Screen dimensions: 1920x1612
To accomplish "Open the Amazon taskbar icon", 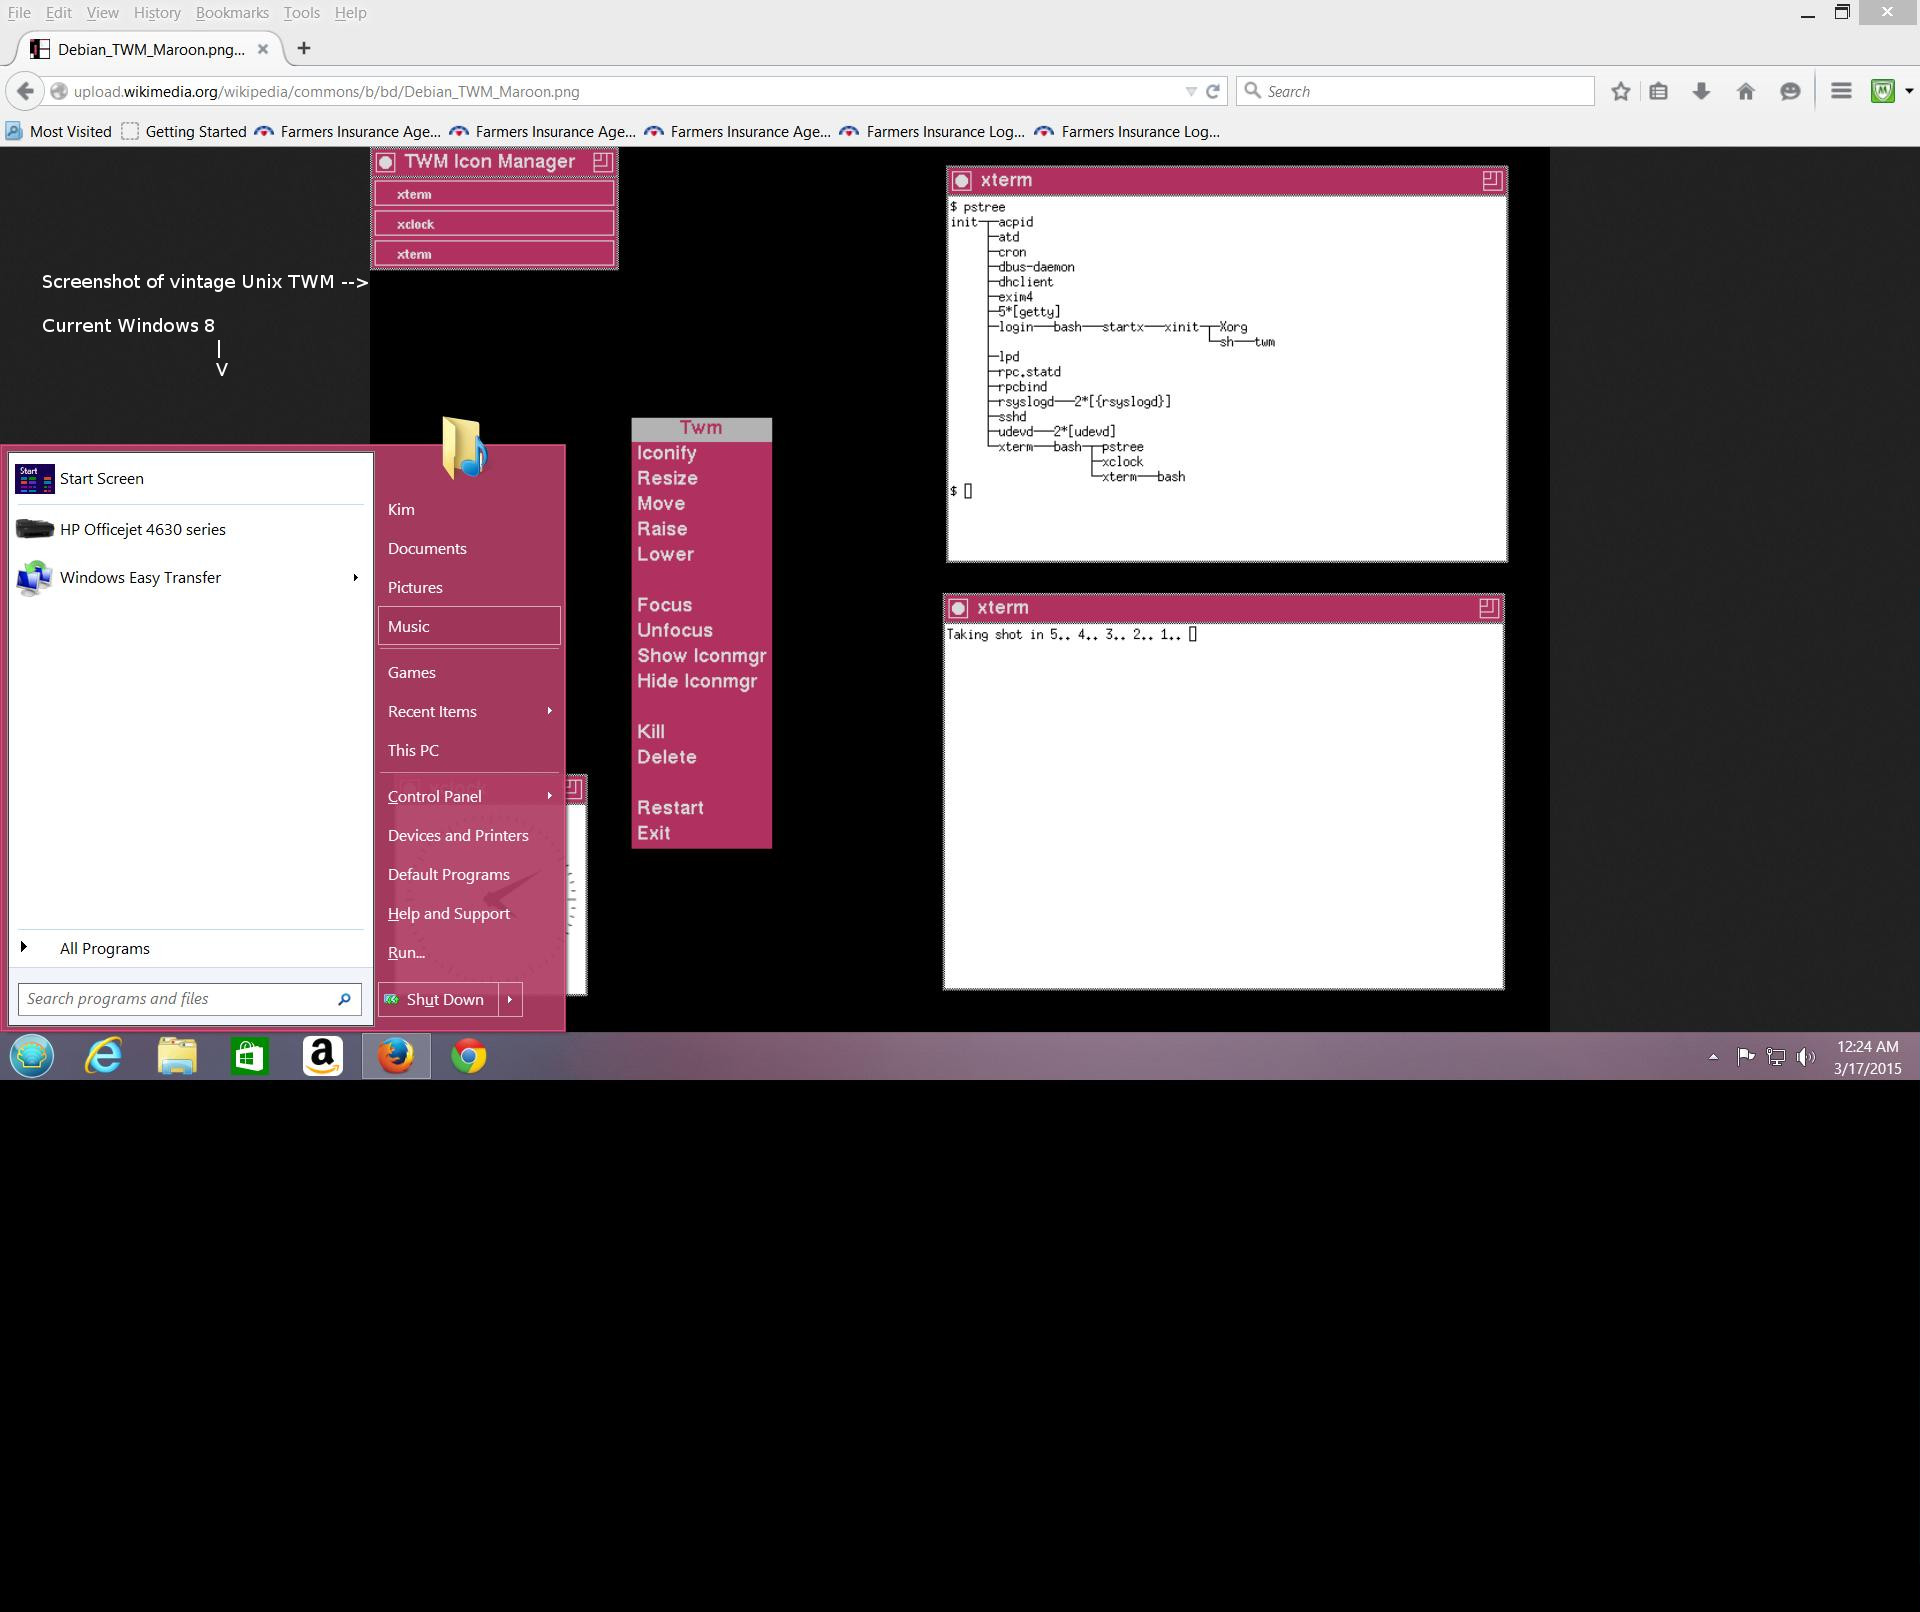I will click(323, 1056).
